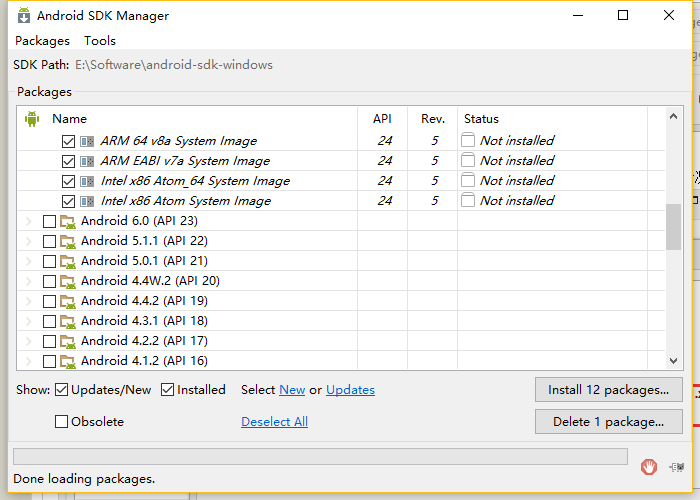Click the ARM 64 v8a system image icon
The height and width of the screenshot is (500, 700).
coord(87,142)
